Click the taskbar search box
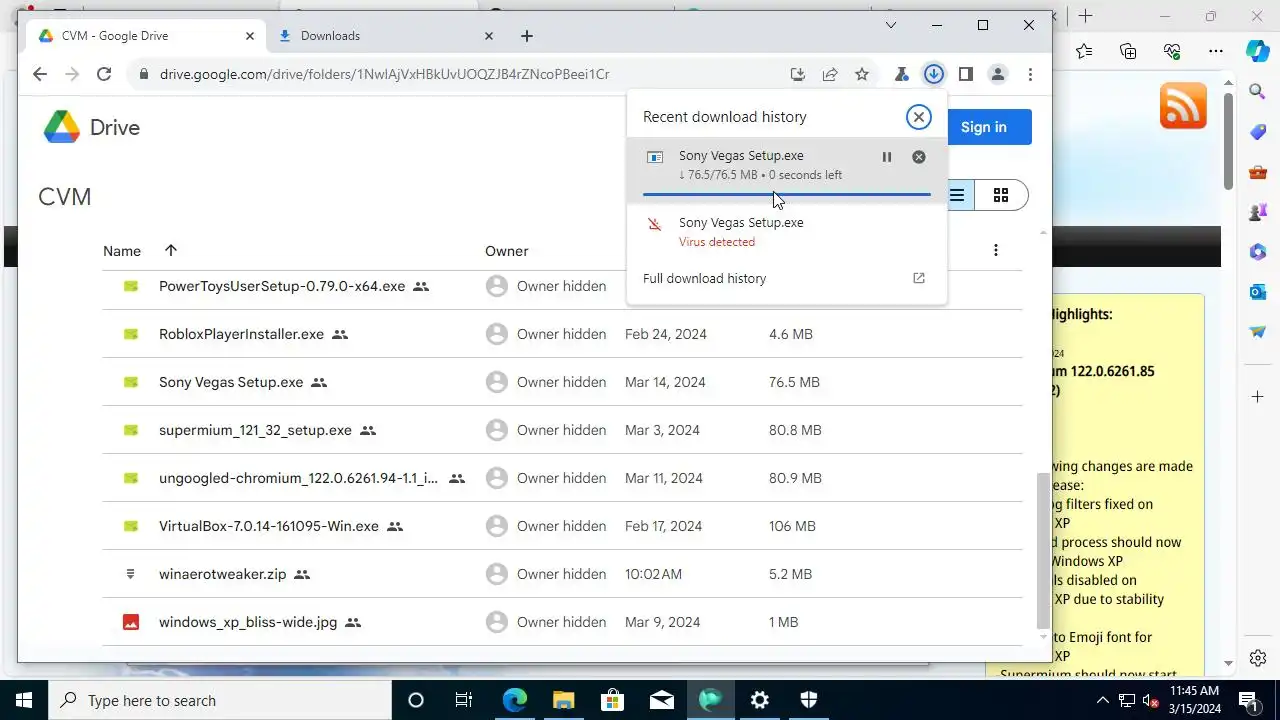The height and width of the screenshot is (720, 1280). 220,700
